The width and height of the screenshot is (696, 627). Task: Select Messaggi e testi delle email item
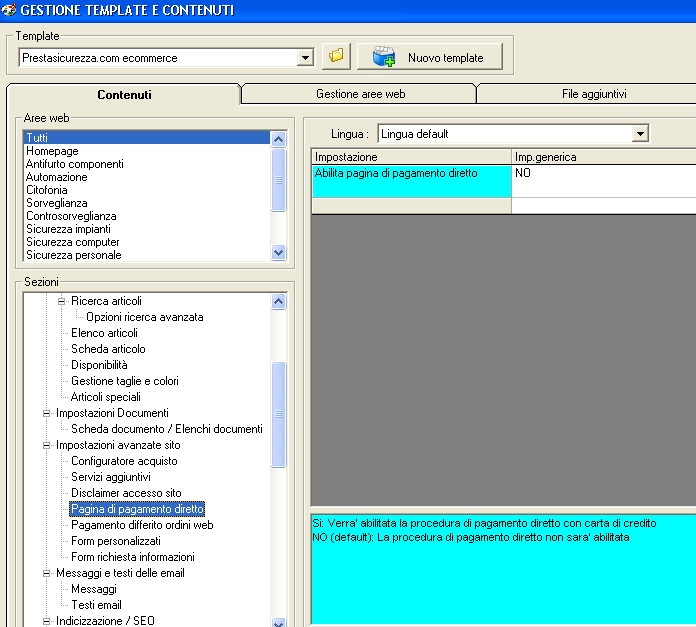pyautogui.click(x=120, y=572)
